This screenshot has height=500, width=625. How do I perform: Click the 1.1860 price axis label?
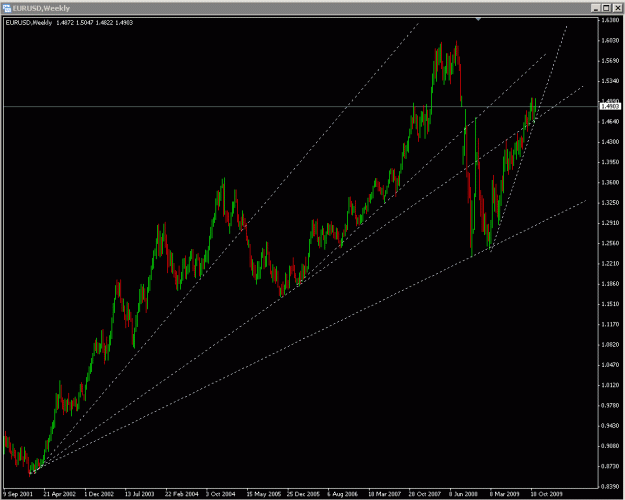(x=610, y=283)
